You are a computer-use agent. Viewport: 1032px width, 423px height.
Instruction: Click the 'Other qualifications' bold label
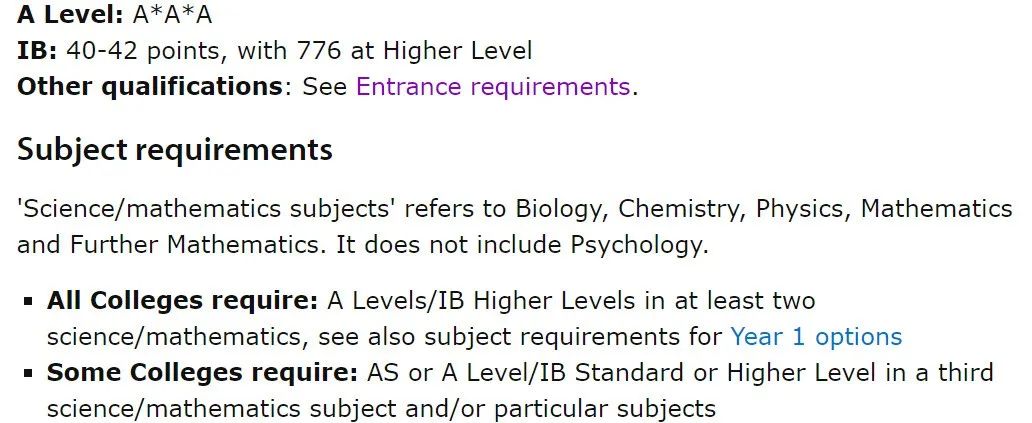coord(149,87)
